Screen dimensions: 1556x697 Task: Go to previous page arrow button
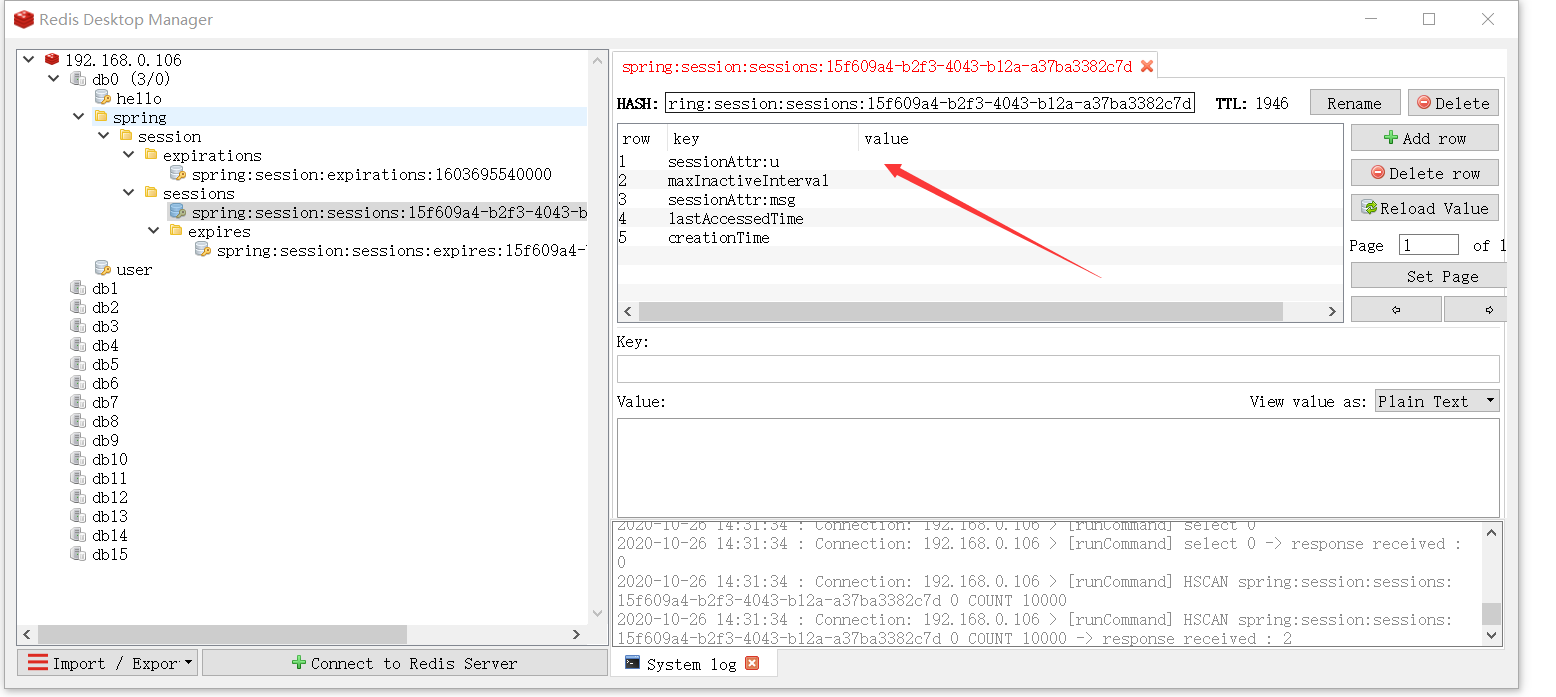[x=1396, y=310]
